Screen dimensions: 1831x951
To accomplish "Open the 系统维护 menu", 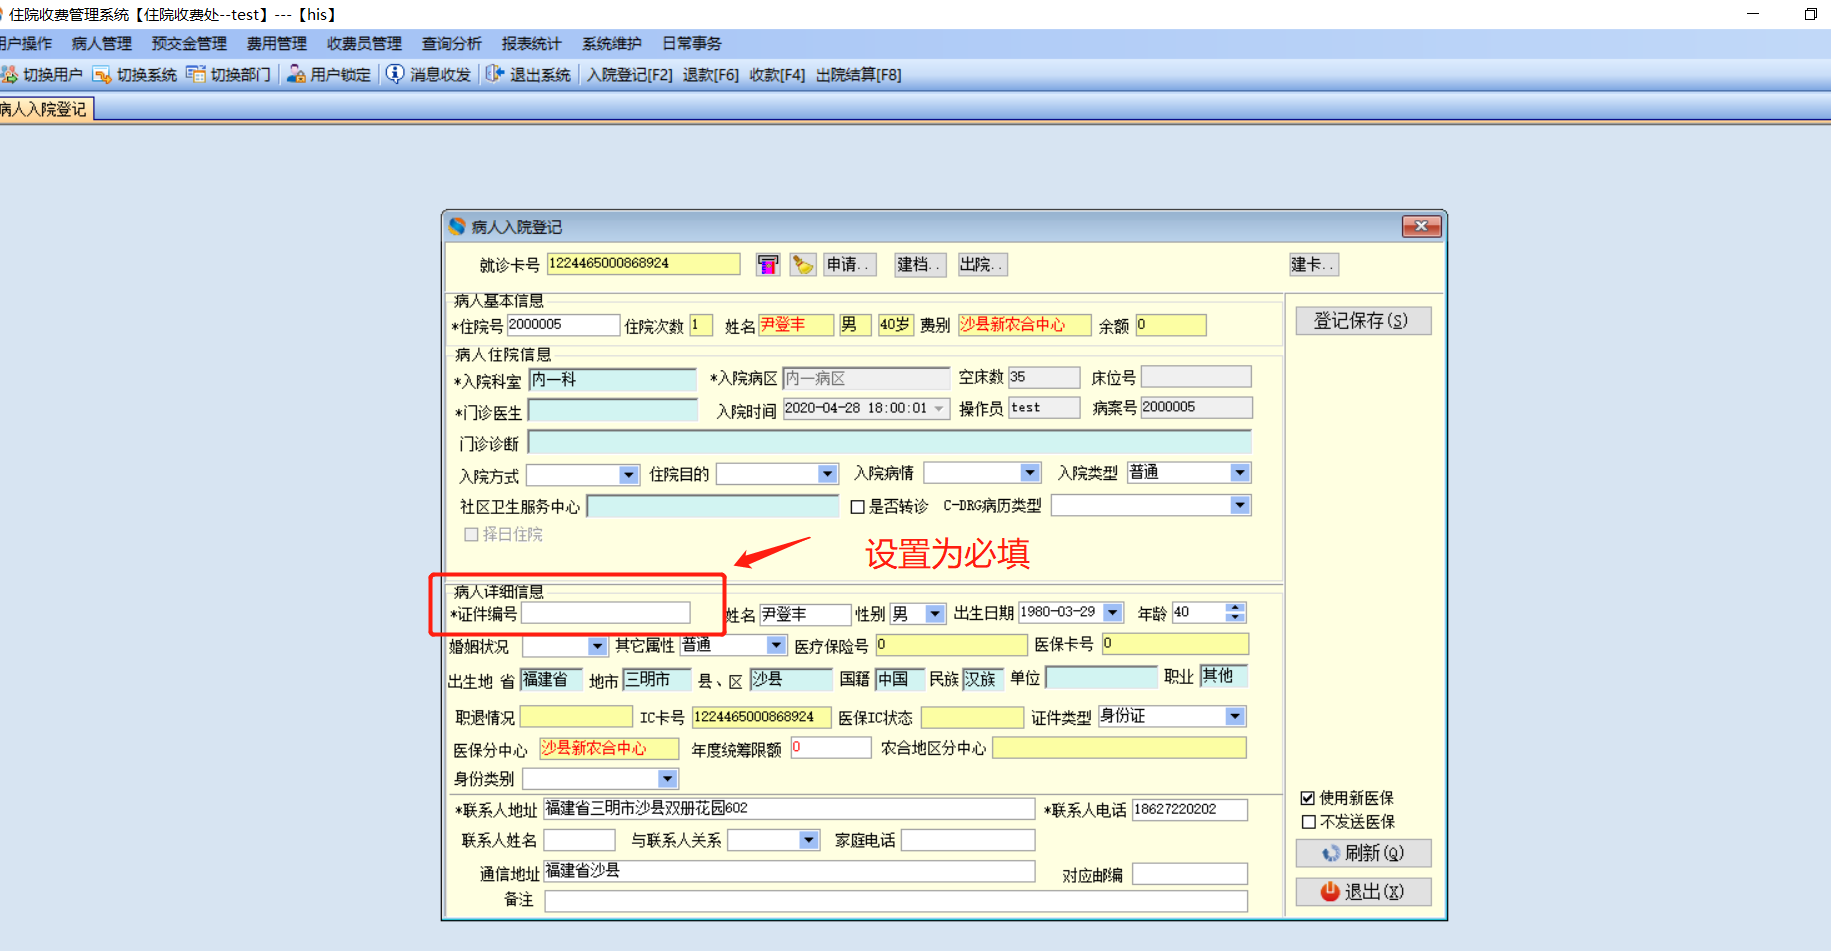I will click(612, 43).
